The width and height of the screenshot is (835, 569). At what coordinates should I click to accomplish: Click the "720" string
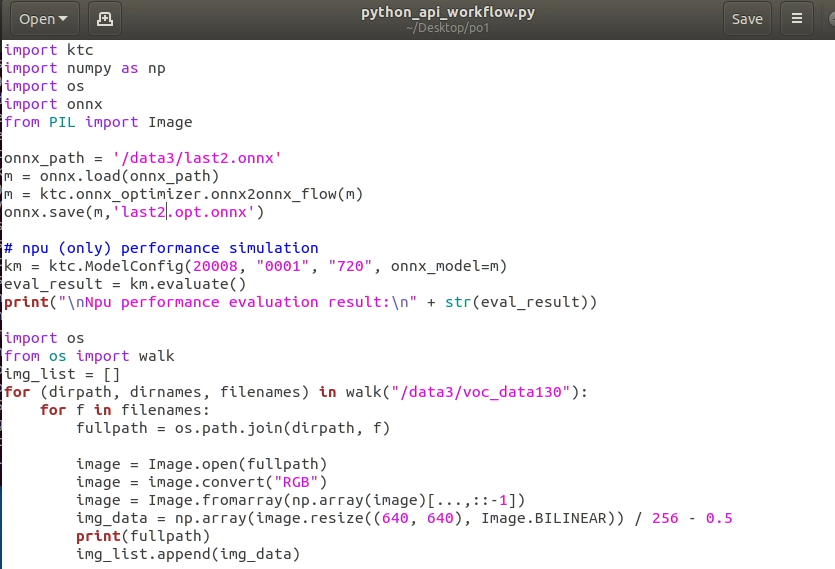tap(350, 266)
